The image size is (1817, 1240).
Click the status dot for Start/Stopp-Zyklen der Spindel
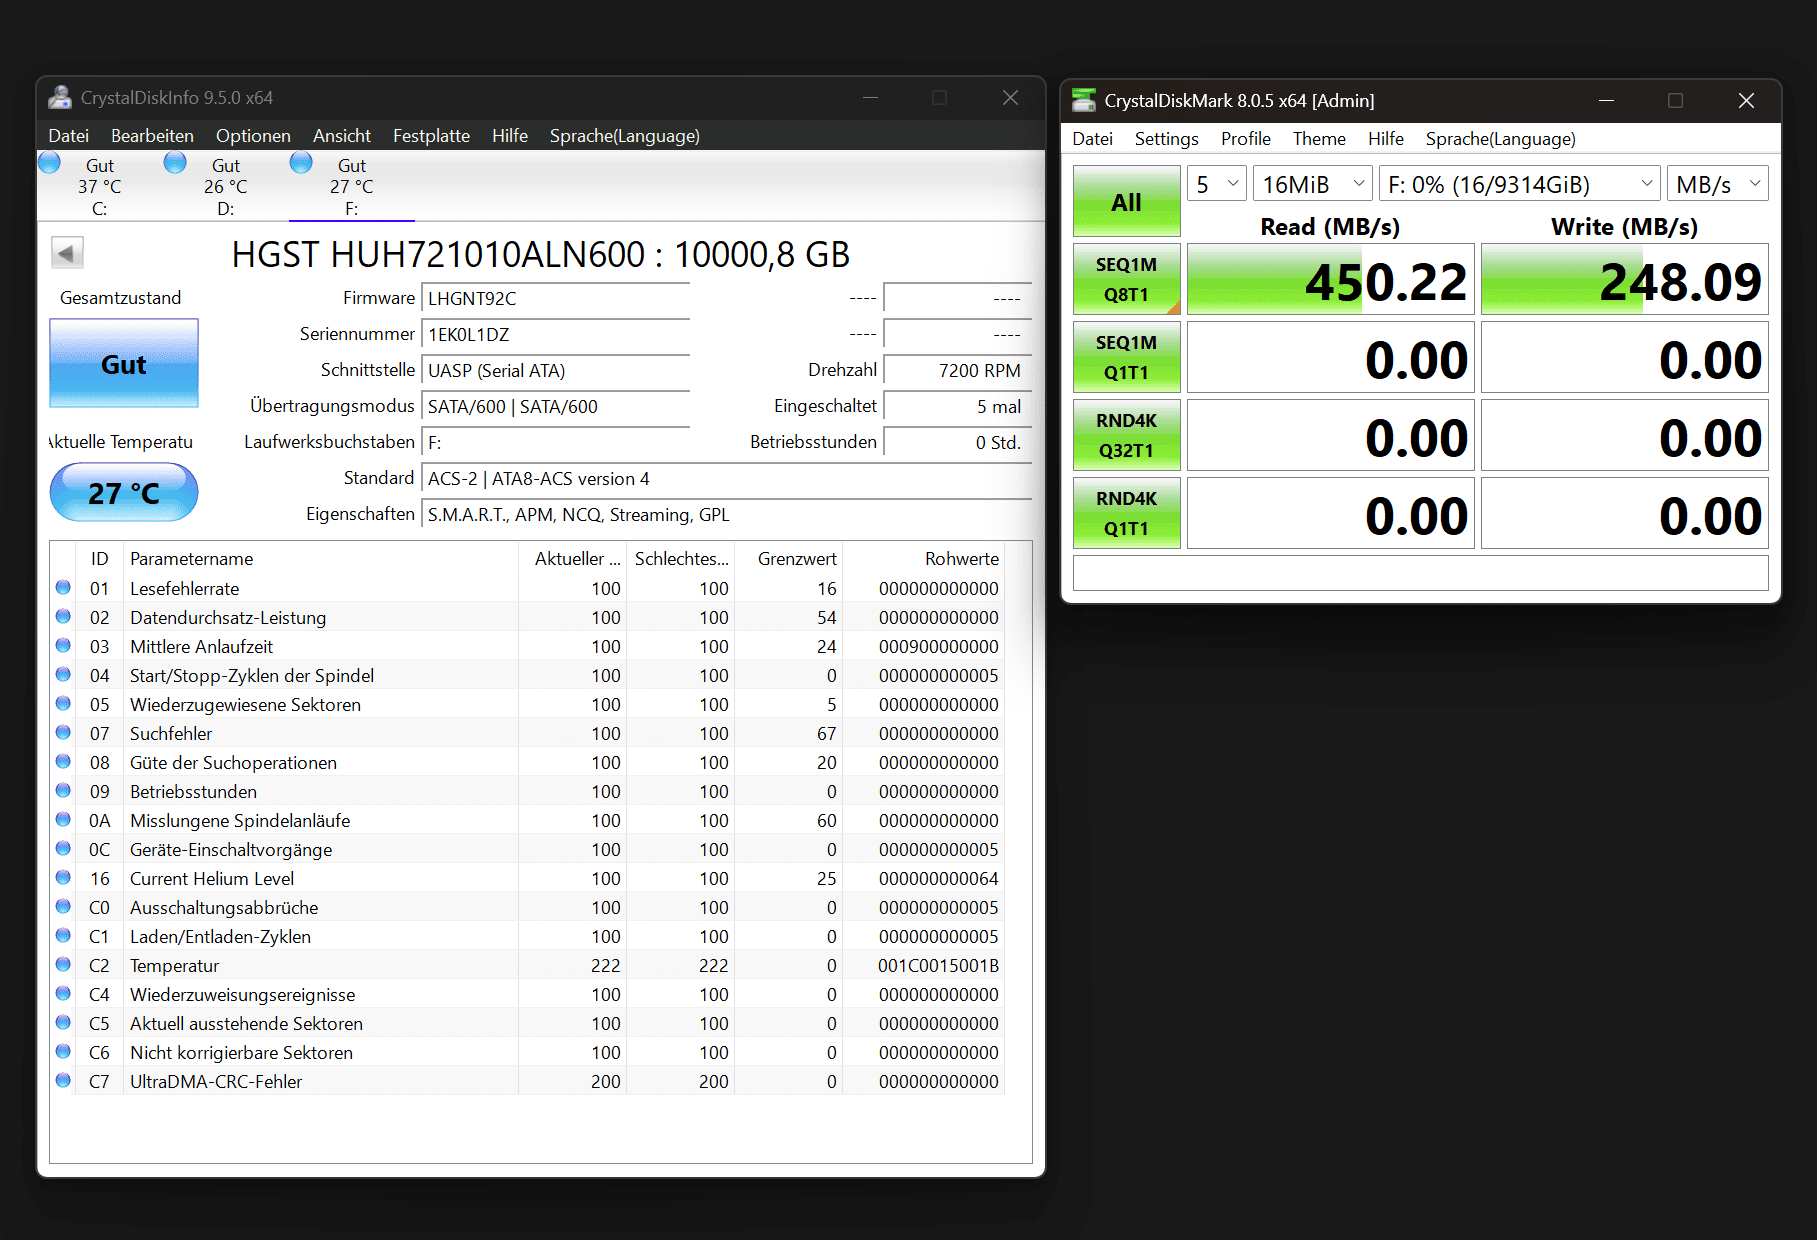63,675
